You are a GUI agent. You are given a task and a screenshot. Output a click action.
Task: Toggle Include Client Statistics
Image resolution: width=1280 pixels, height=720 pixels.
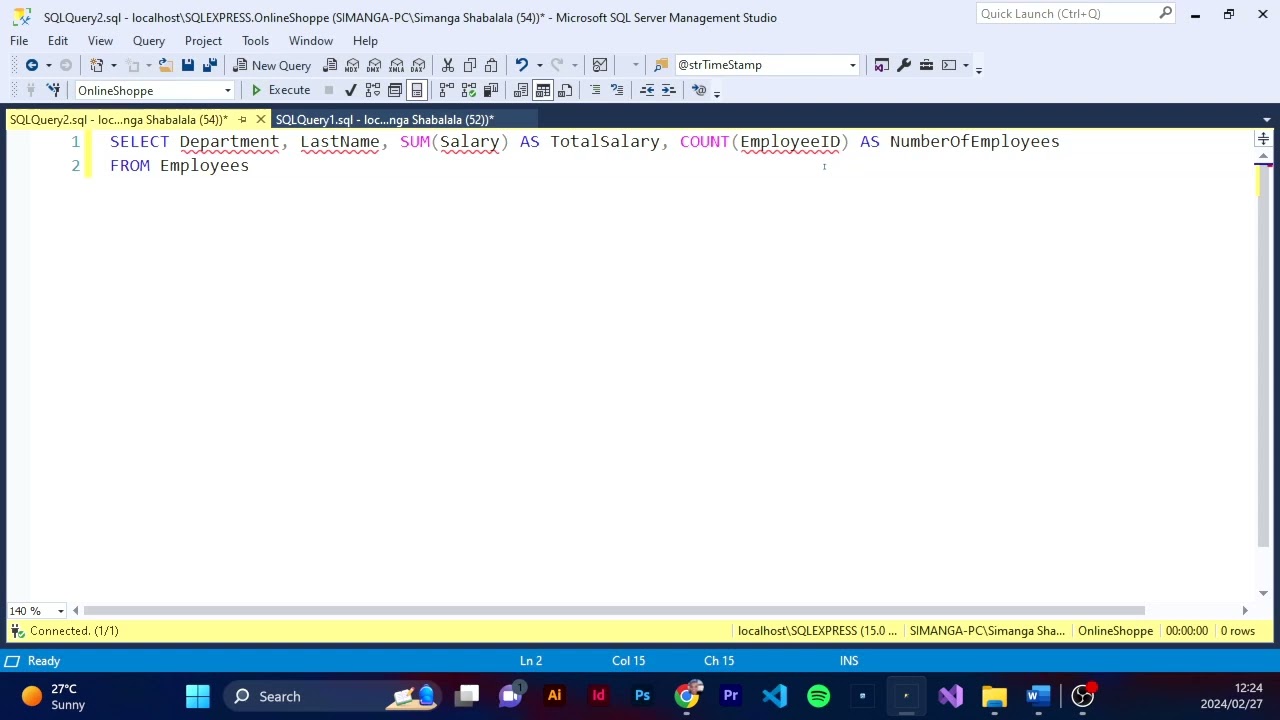(490, 90)
